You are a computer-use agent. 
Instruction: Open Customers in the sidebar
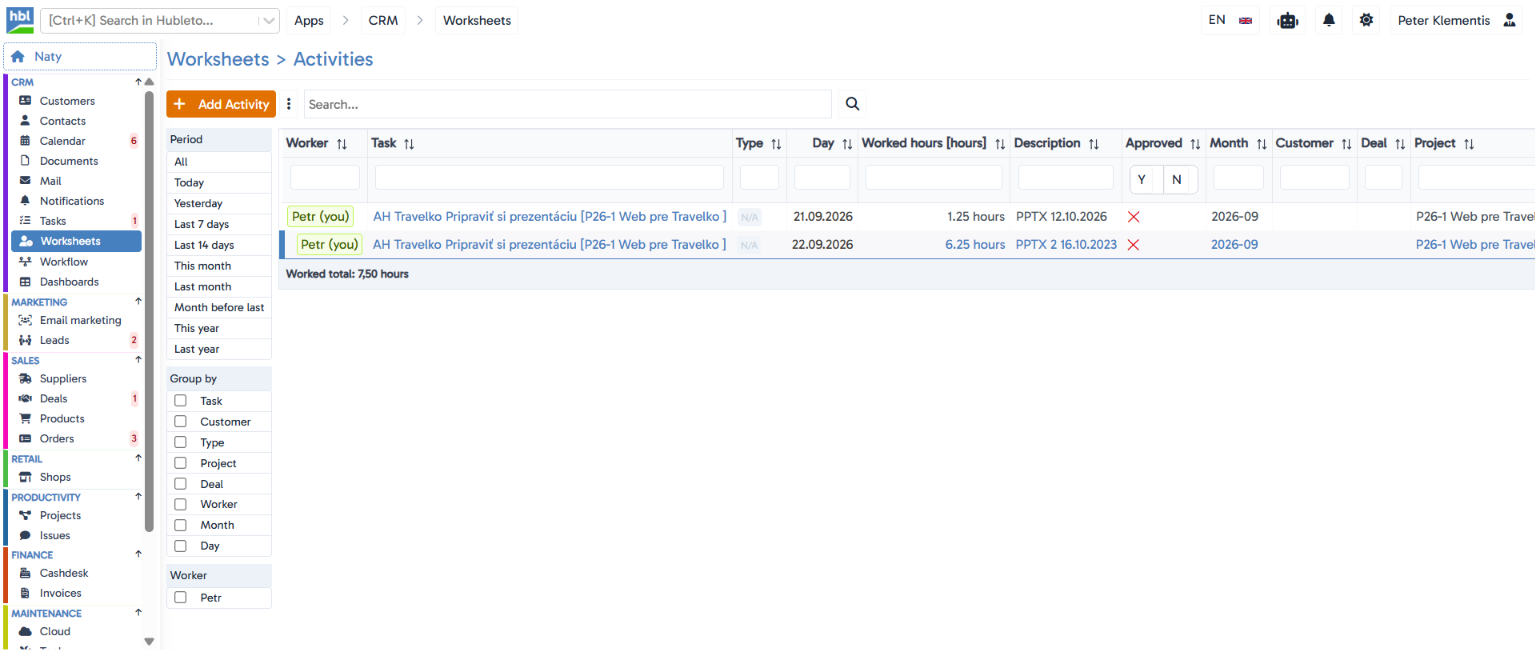coord(67,101)
